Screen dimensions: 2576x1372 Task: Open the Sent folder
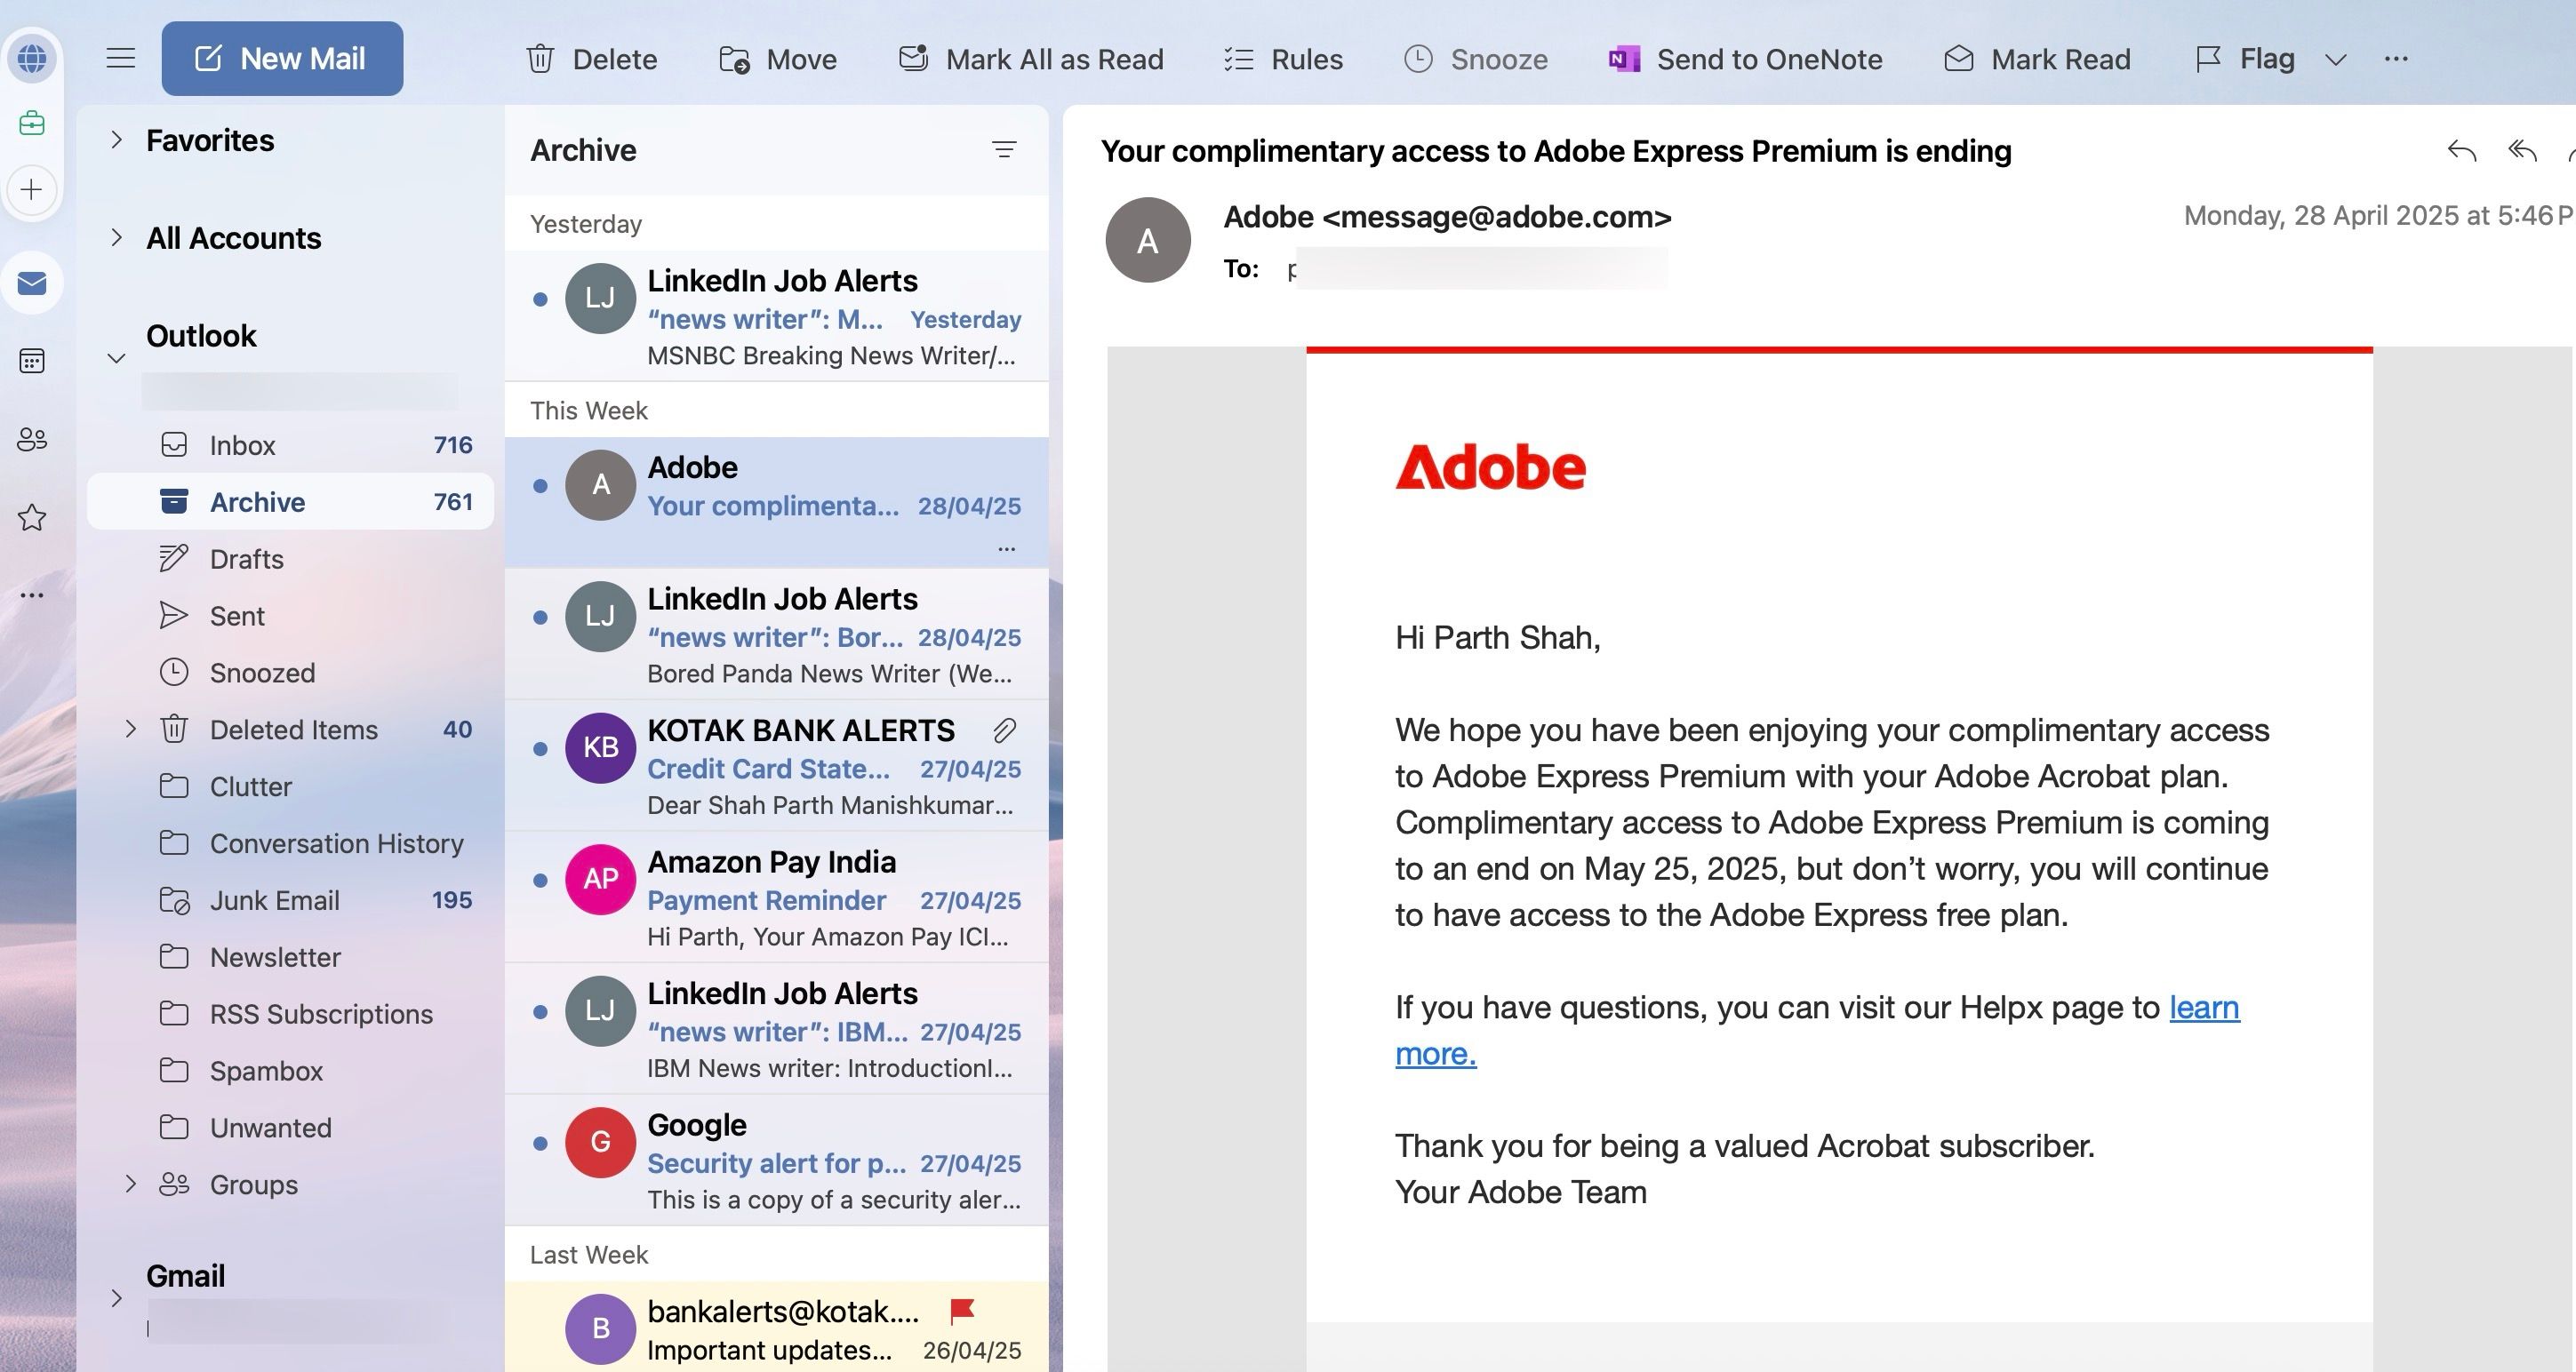click(290, 616)
